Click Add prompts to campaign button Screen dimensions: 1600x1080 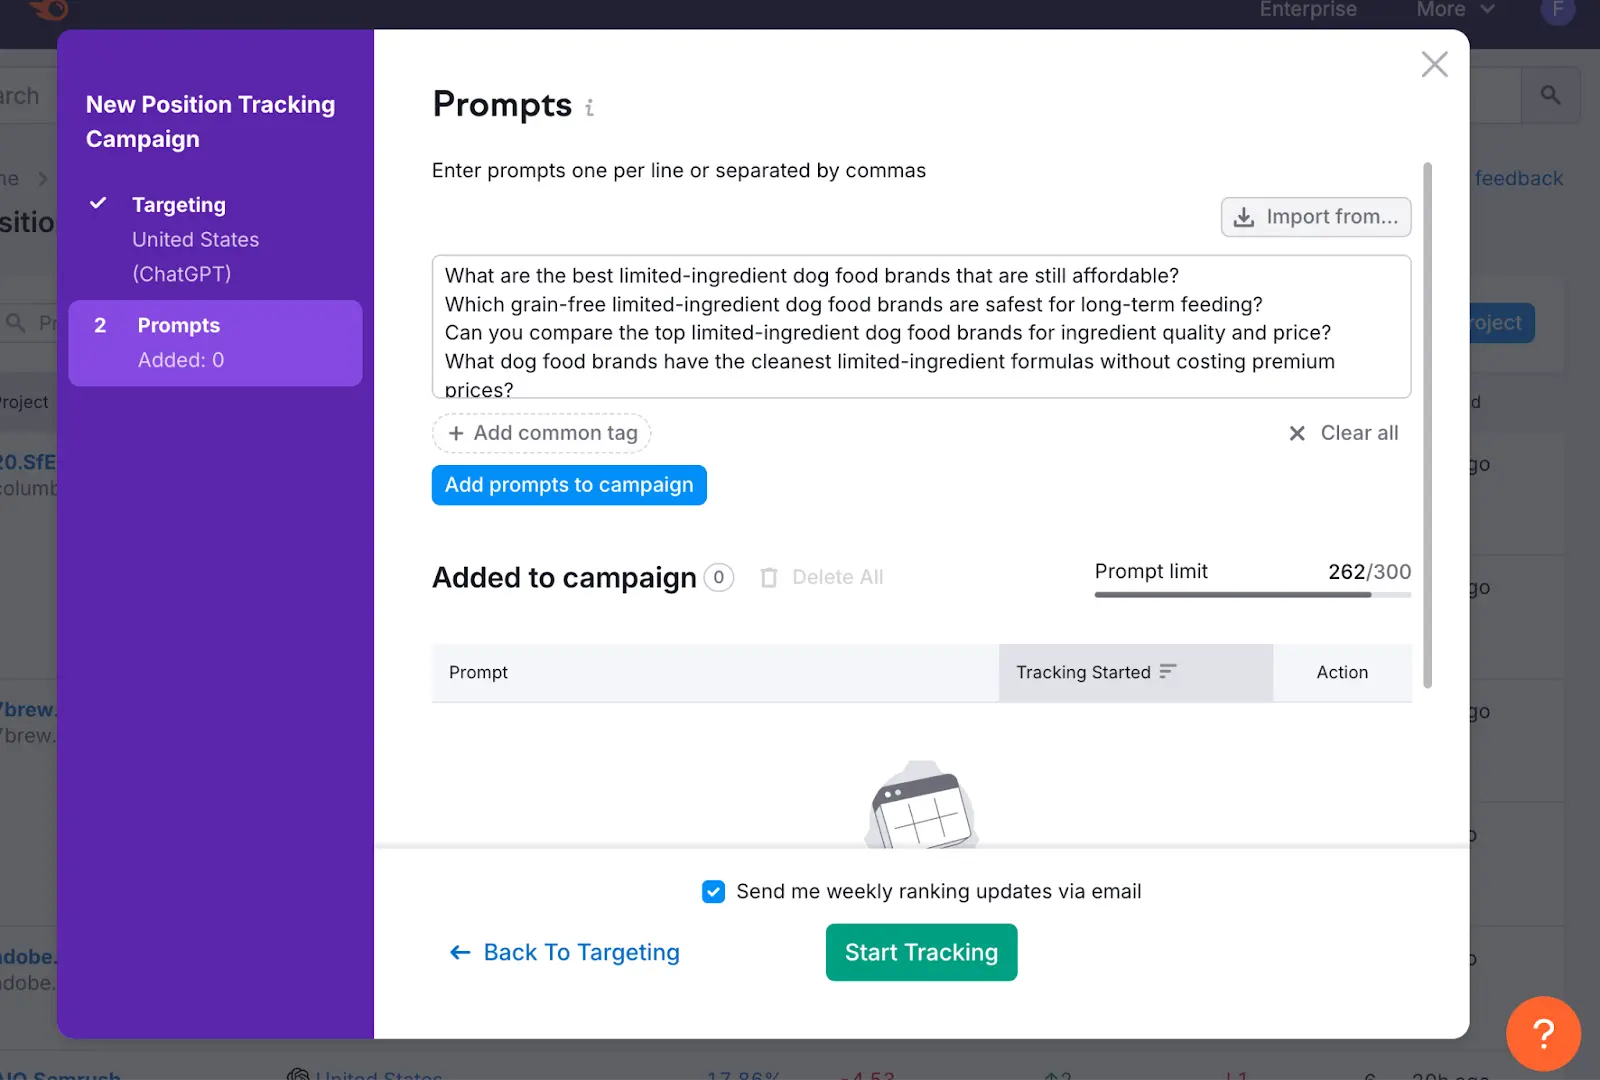[569, 485]
